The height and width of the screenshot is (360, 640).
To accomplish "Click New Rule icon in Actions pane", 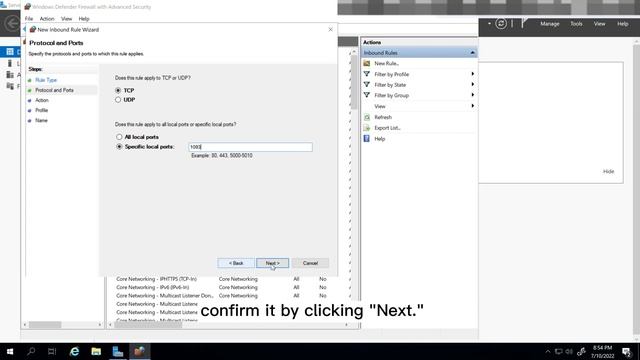I will [x=367, y=63].
